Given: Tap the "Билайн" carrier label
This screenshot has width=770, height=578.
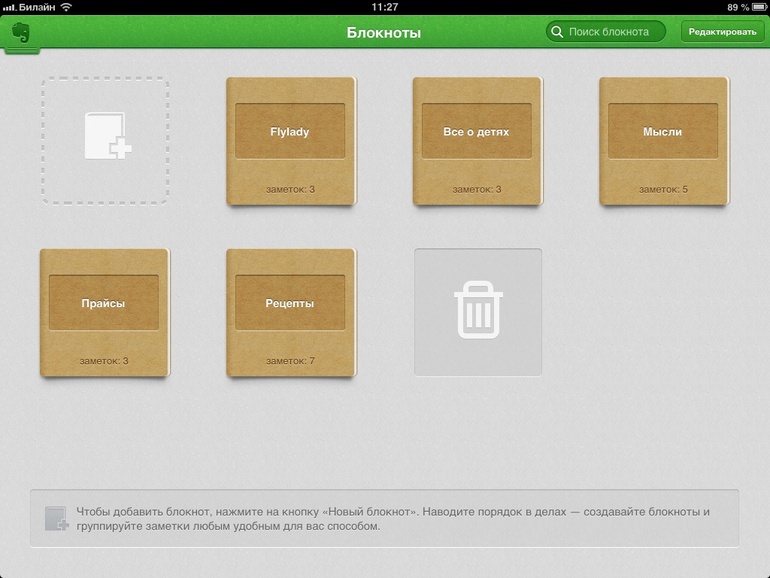Looking at the screenshot, I should 36,7.
